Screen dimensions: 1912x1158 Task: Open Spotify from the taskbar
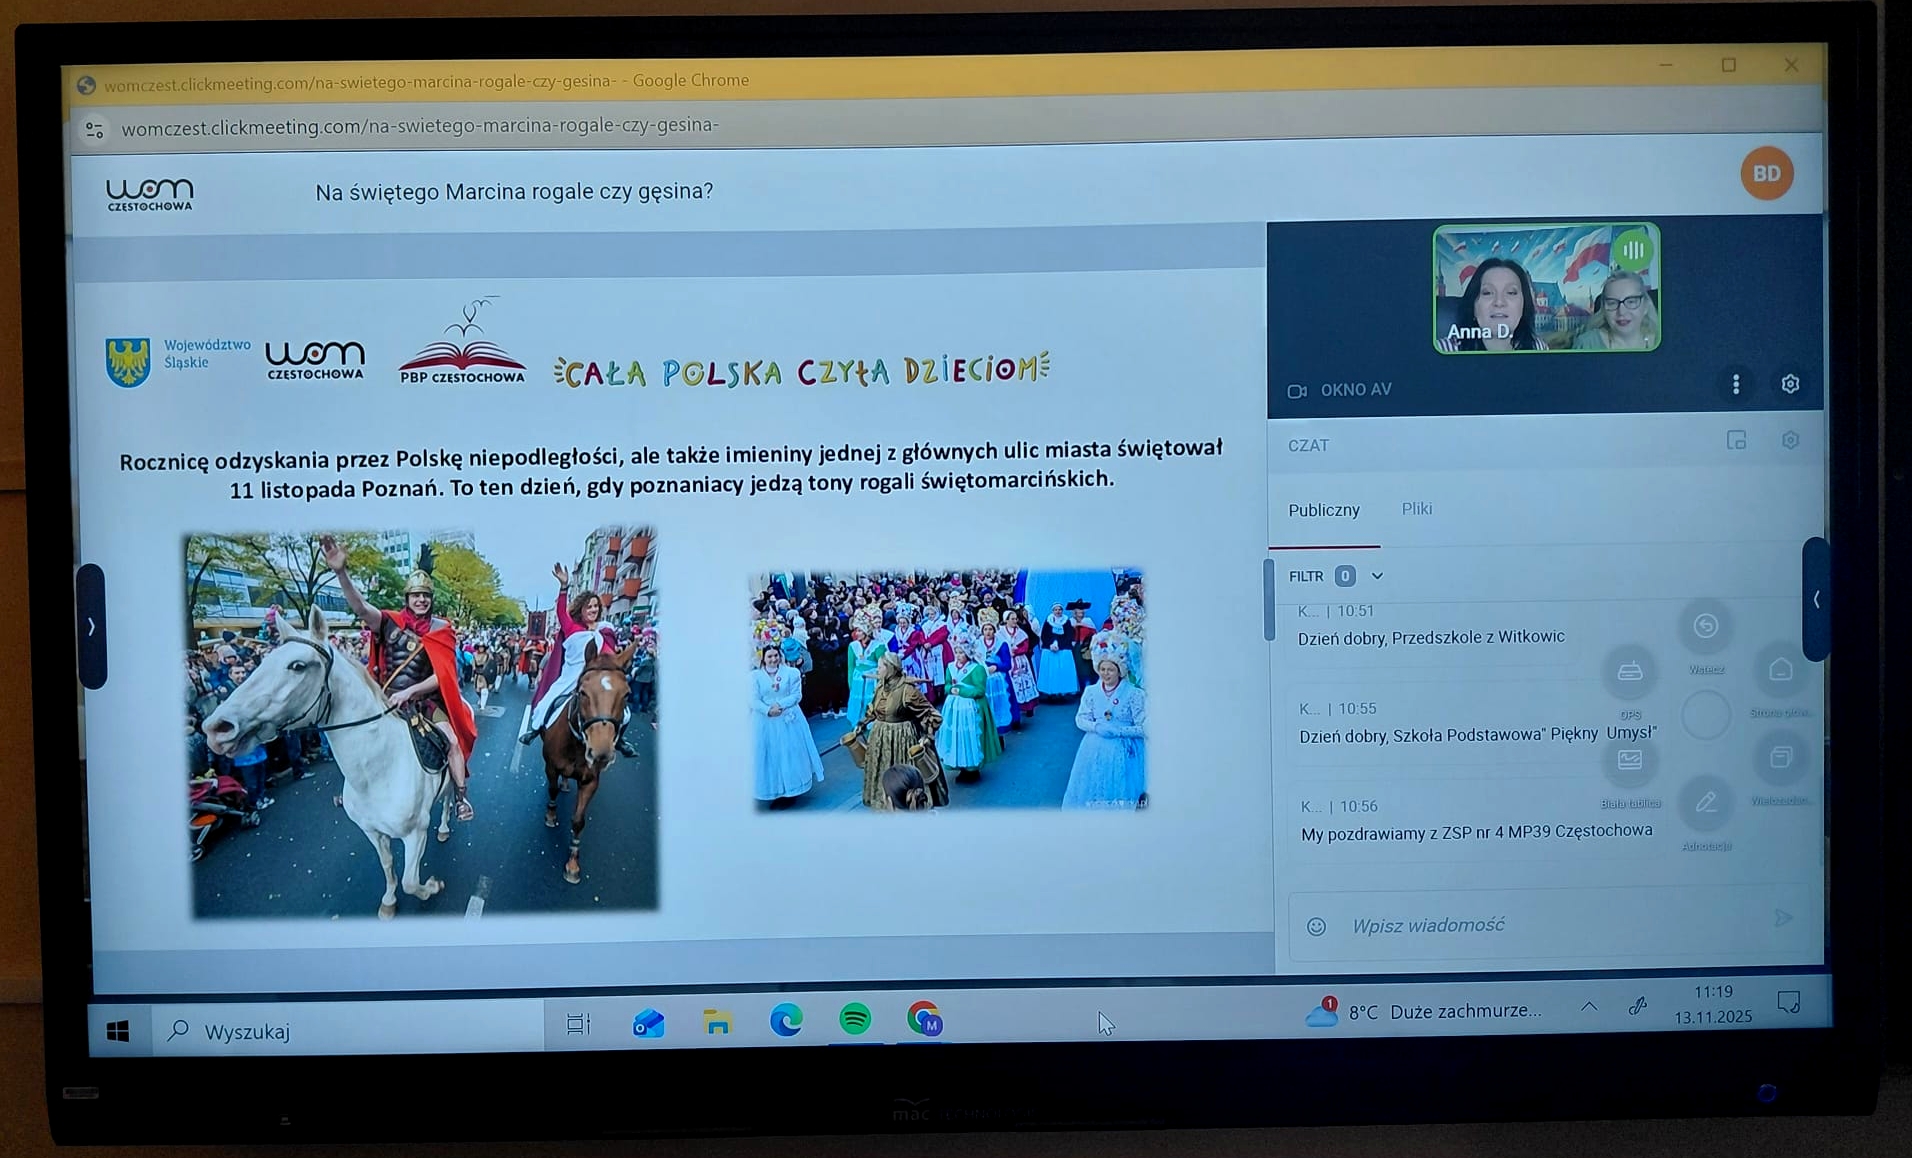pyautogui.click(x=855, y=1020)
